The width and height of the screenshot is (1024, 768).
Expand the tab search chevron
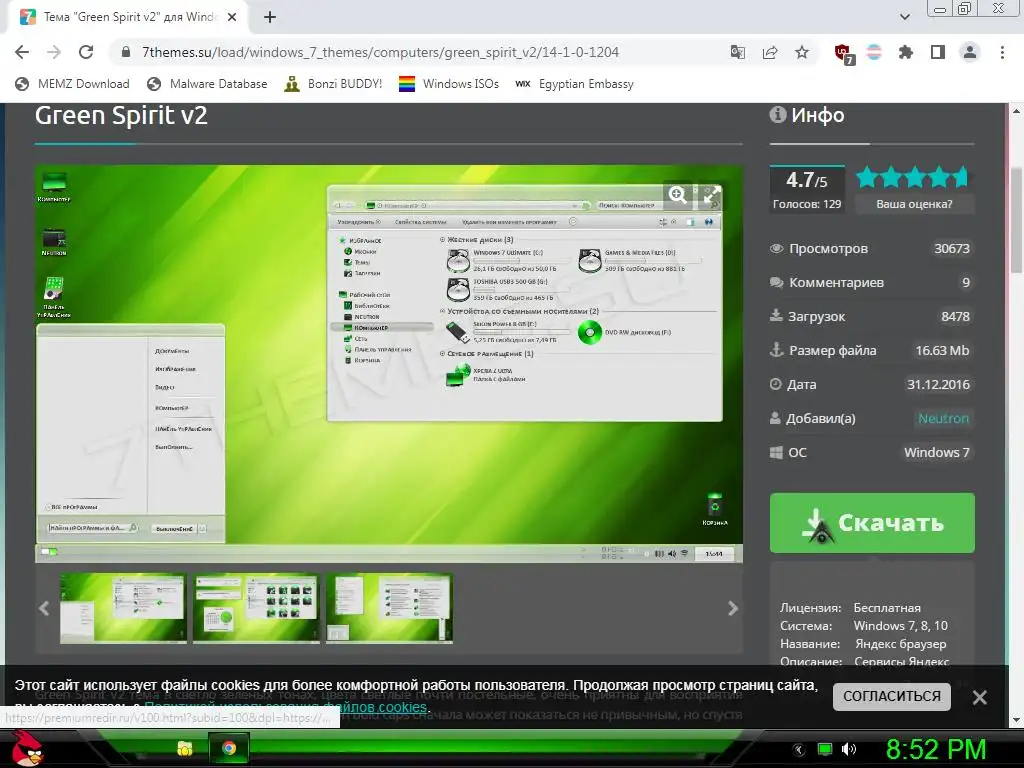point(904,17)
